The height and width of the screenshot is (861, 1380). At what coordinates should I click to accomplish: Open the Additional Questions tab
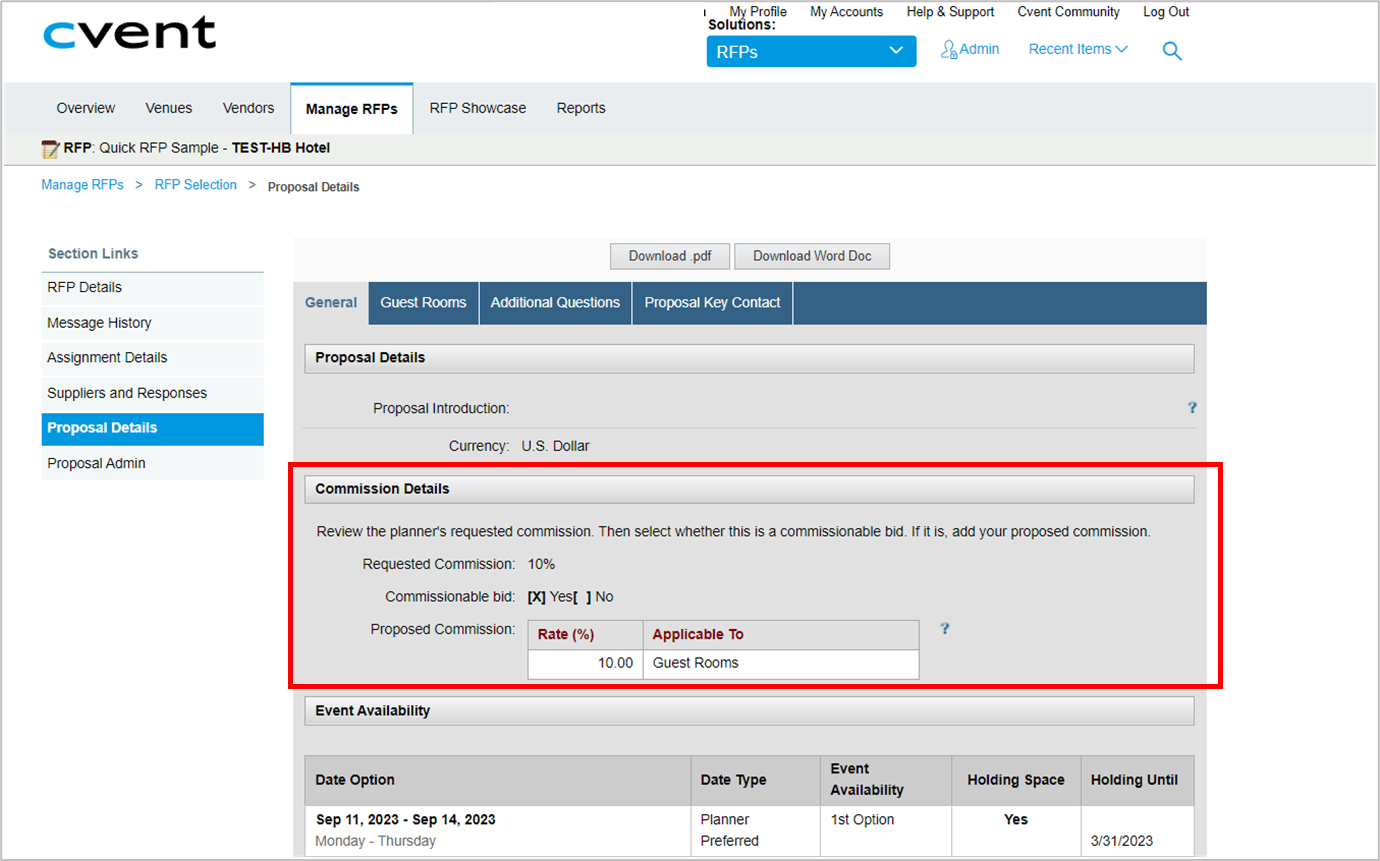(555, 303)
